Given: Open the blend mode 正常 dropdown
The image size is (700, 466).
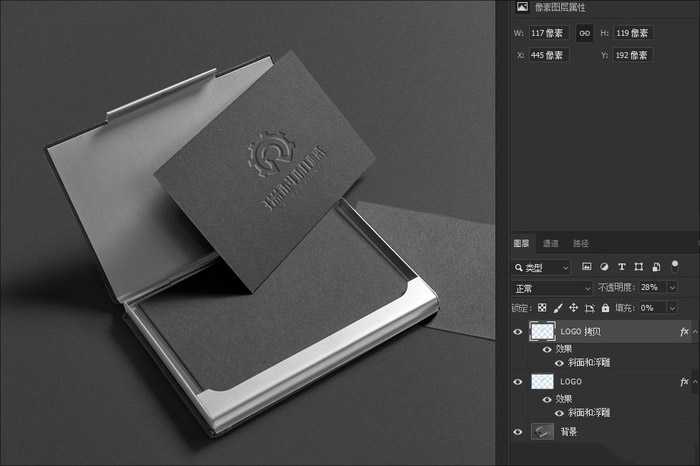Looking at the screenshot, I should point(551,288).
